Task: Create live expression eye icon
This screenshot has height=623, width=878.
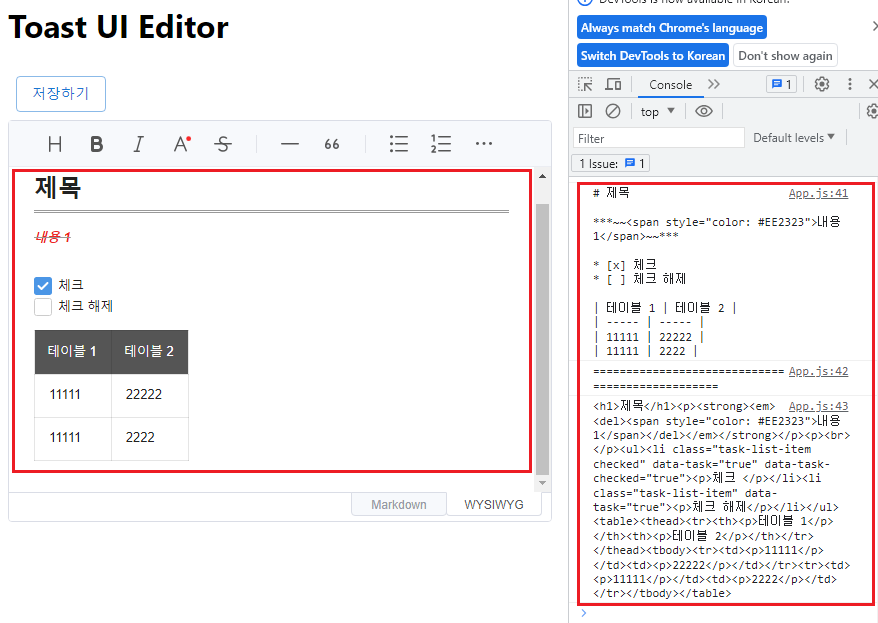Action: pos(704,111)
